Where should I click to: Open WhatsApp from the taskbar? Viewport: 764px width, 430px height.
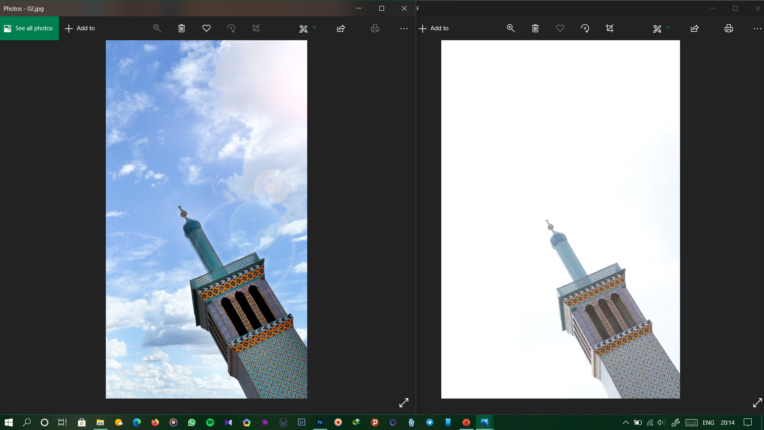(x=191, y=422)
